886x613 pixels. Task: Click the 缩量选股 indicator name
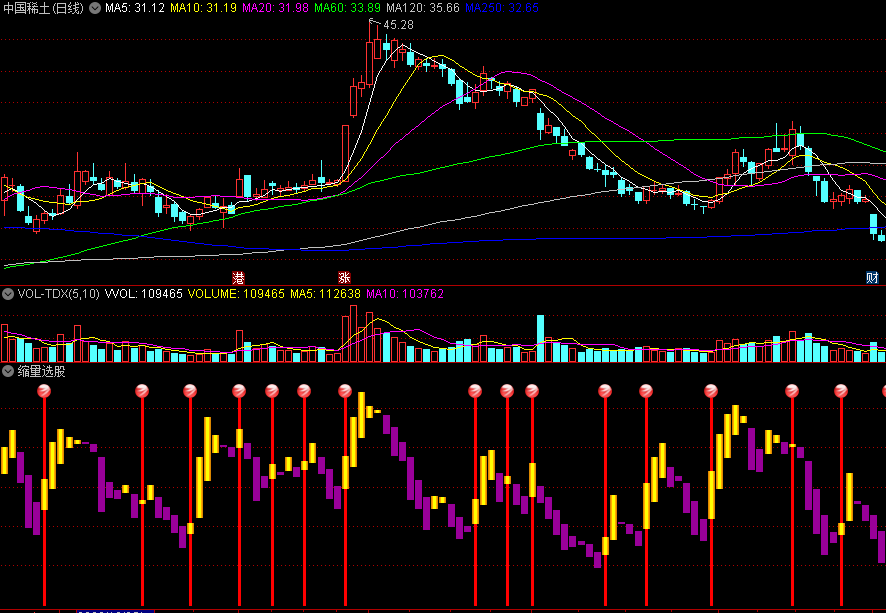tap(41, 371)
